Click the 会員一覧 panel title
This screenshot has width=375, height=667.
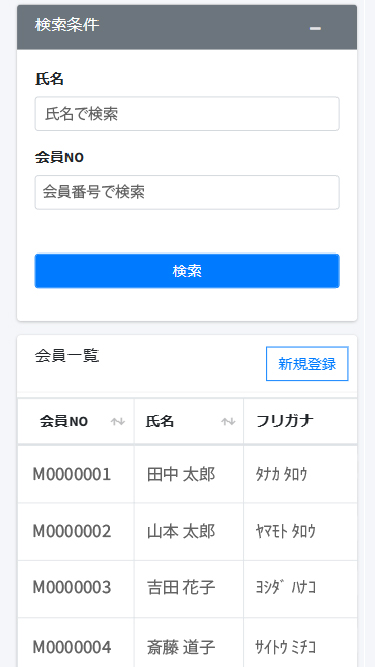67,356
